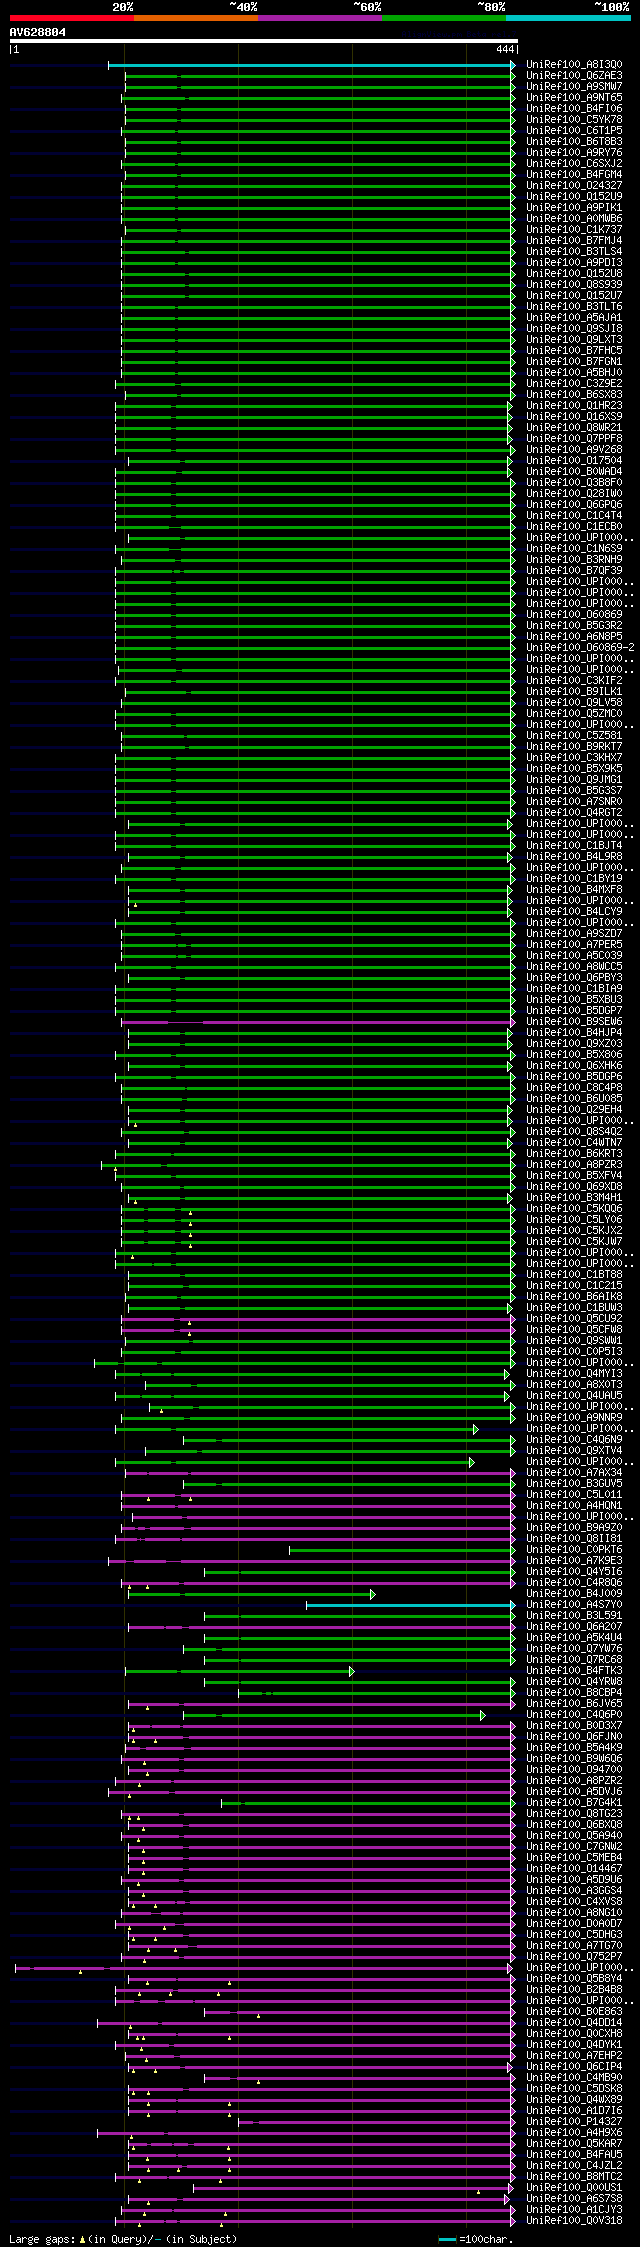Viewport: 640px width, 2247px height.
Task: Open hit UniRef100_A7K9E3
Action: (x=574, y=1561)
